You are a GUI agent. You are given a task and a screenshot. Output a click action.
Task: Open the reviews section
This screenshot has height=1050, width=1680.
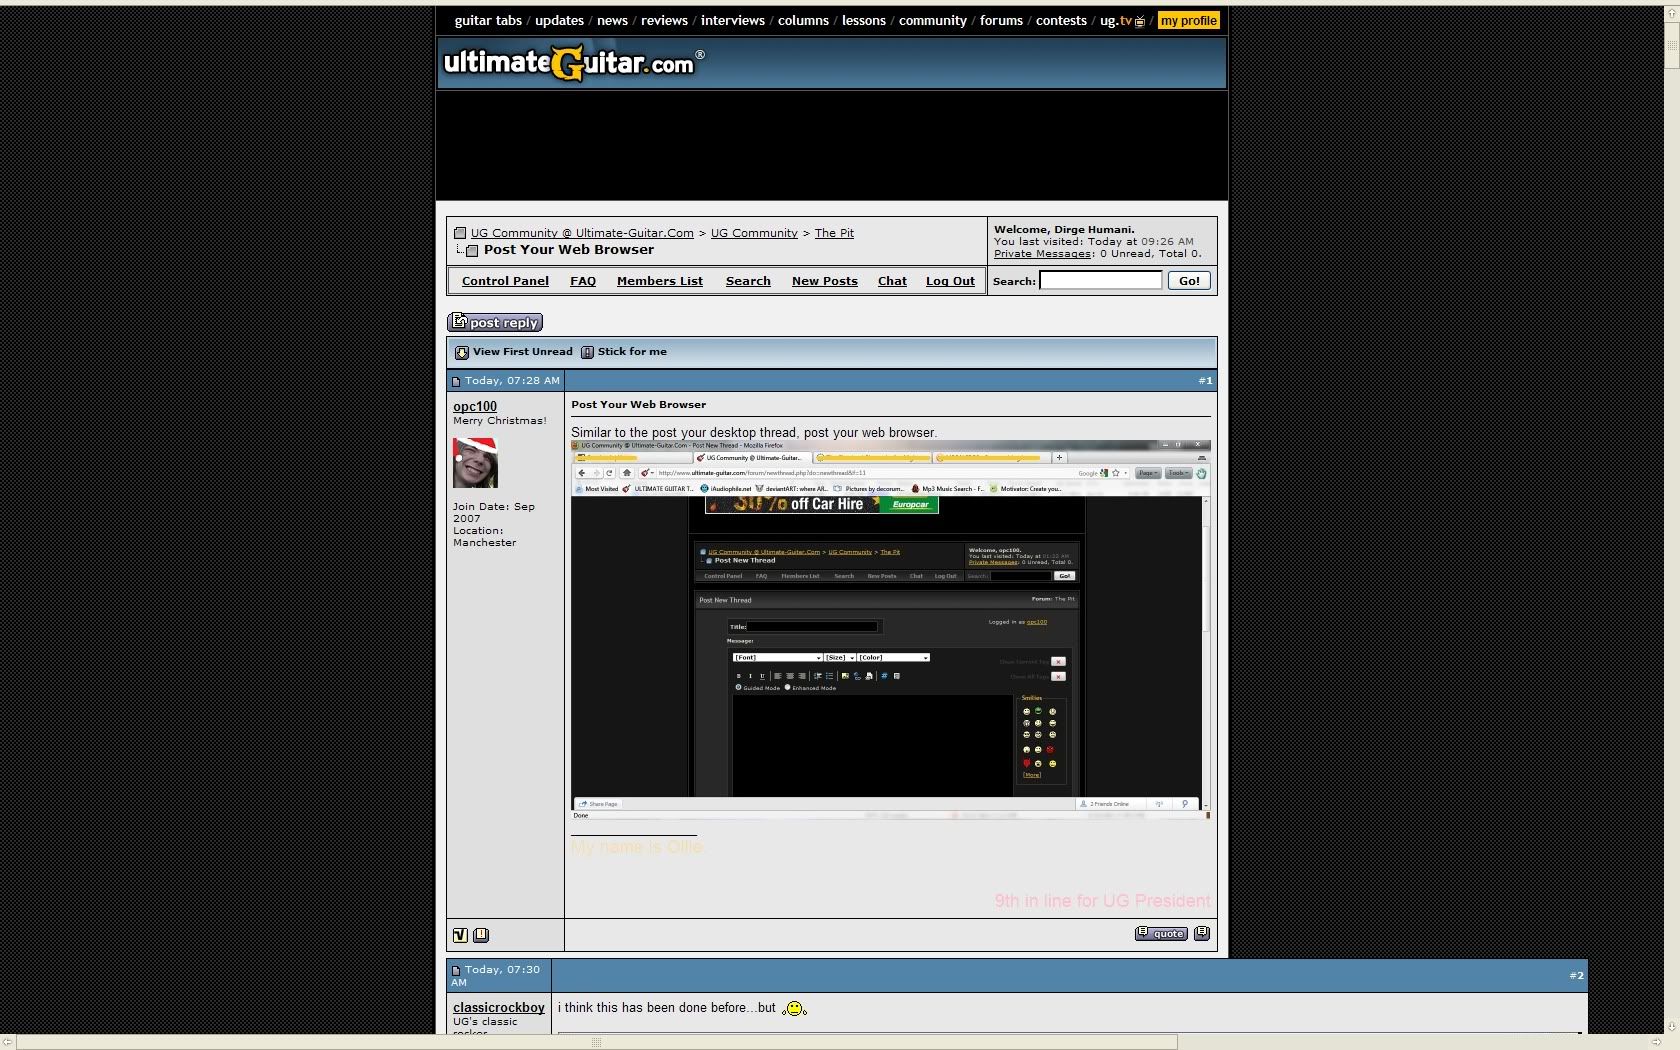click(664, 20)
